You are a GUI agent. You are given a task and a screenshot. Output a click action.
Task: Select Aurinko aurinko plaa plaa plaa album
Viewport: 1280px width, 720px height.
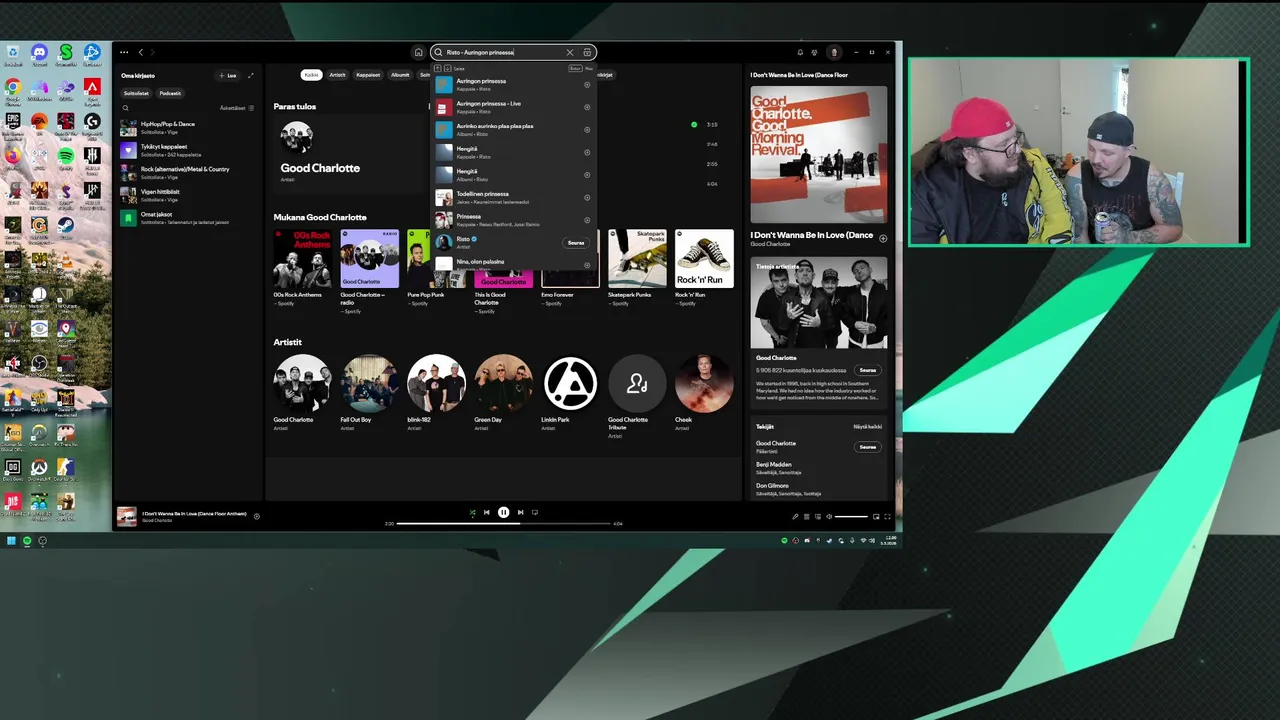[x=513, y=130]
